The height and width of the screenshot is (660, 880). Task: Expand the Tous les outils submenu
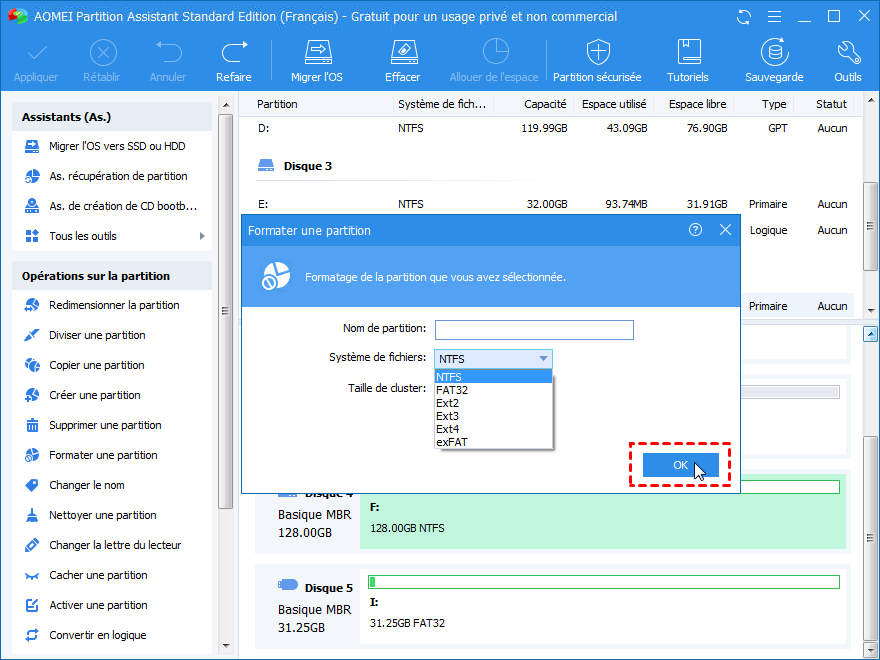202,236
